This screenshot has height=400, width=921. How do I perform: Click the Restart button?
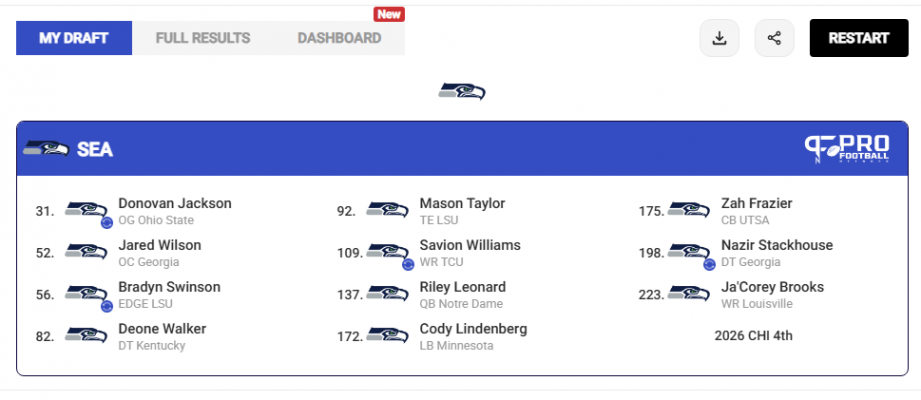click(x=859, y=38)
